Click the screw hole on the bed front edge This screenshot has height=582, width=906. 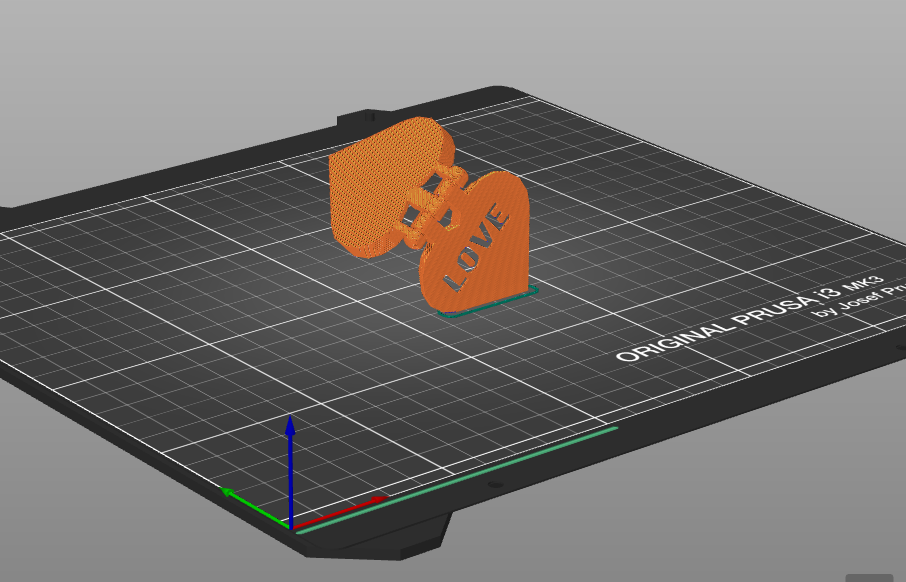click(x=494, y=484)
